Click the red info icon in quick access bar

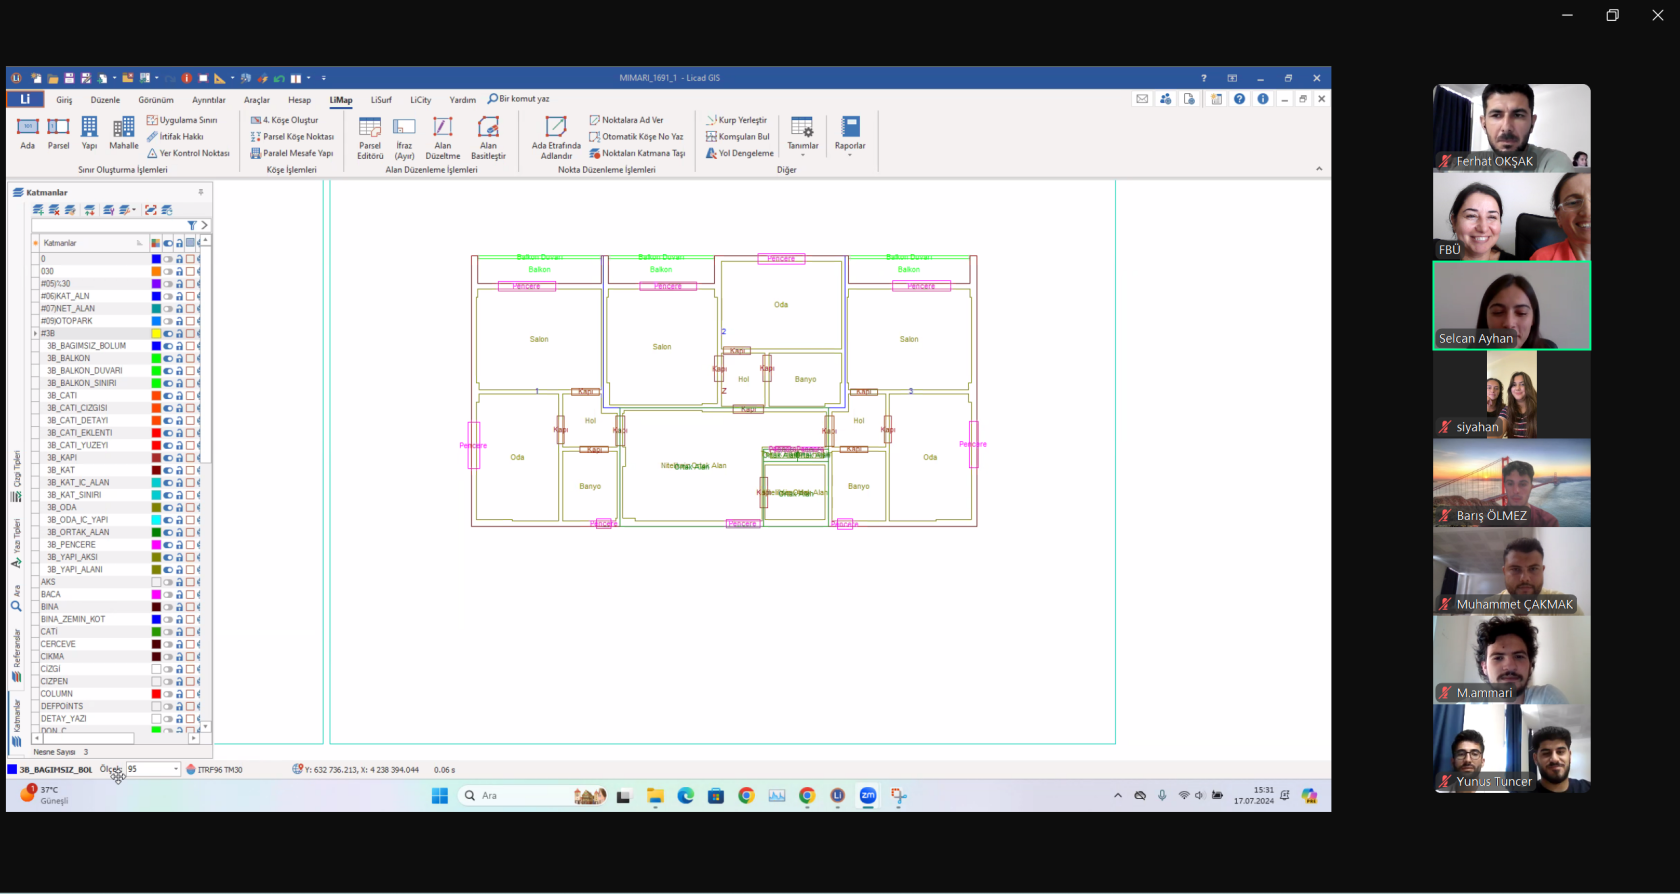(x=186, y=78)
